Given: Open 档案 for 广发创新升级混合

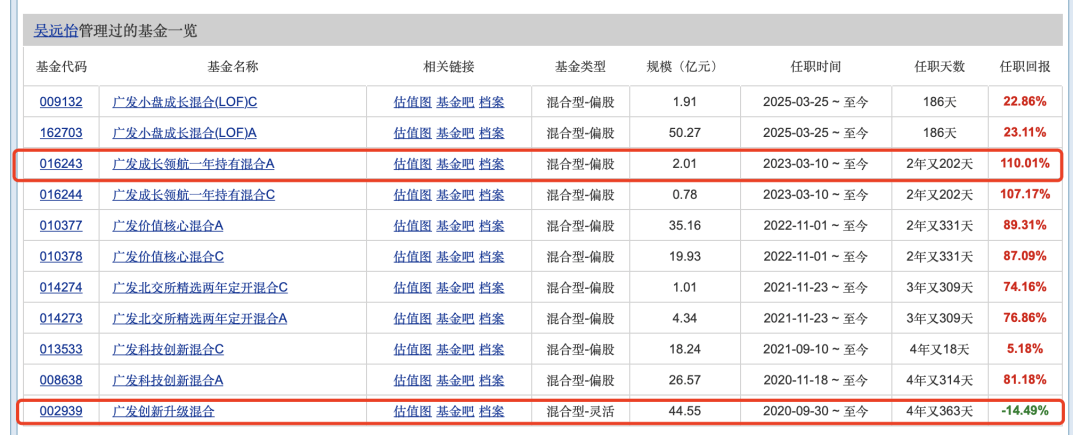Looking at the screenshot, I should (x=491, y=411).
